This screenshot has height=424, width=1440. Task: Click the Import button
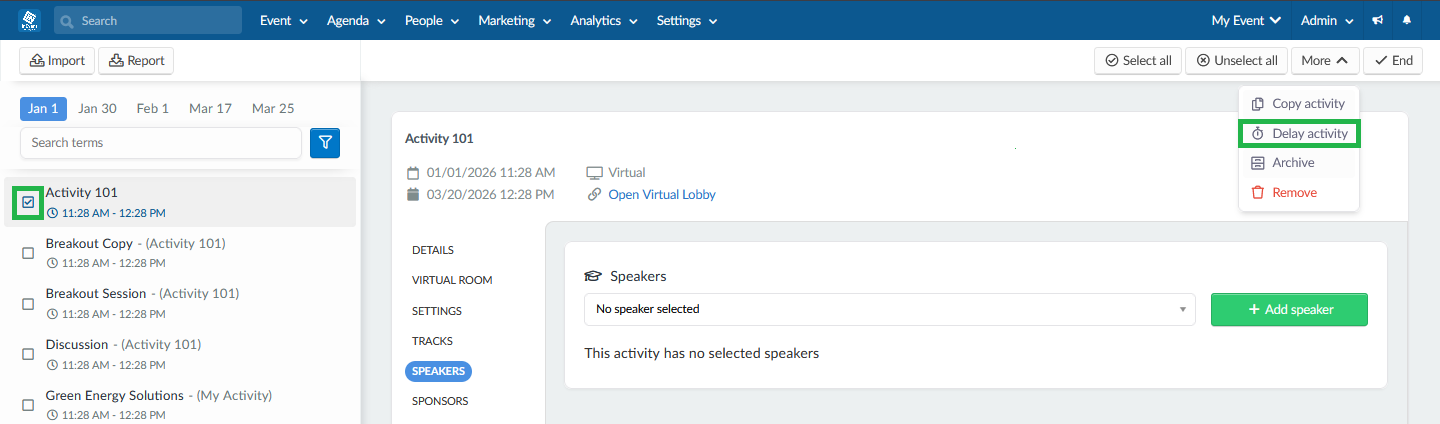click(57, 61)
